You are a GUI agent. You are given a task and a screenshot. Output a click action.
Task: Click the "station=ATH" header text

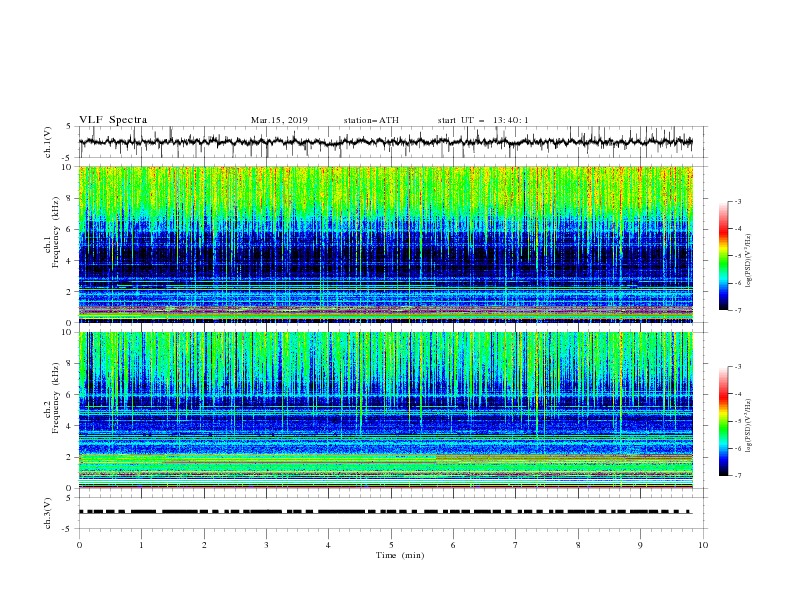[371, 120]
